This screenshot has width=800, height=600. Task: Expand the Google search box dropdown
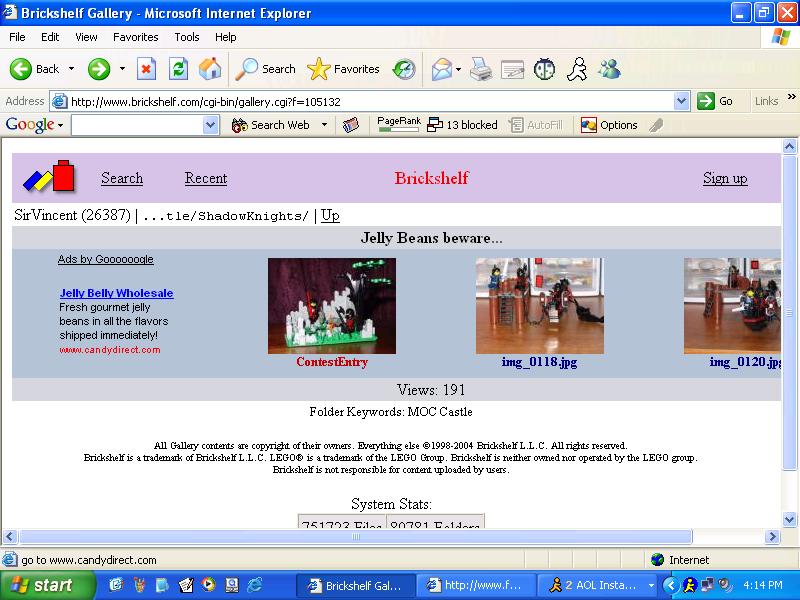[x=211, y=125]
